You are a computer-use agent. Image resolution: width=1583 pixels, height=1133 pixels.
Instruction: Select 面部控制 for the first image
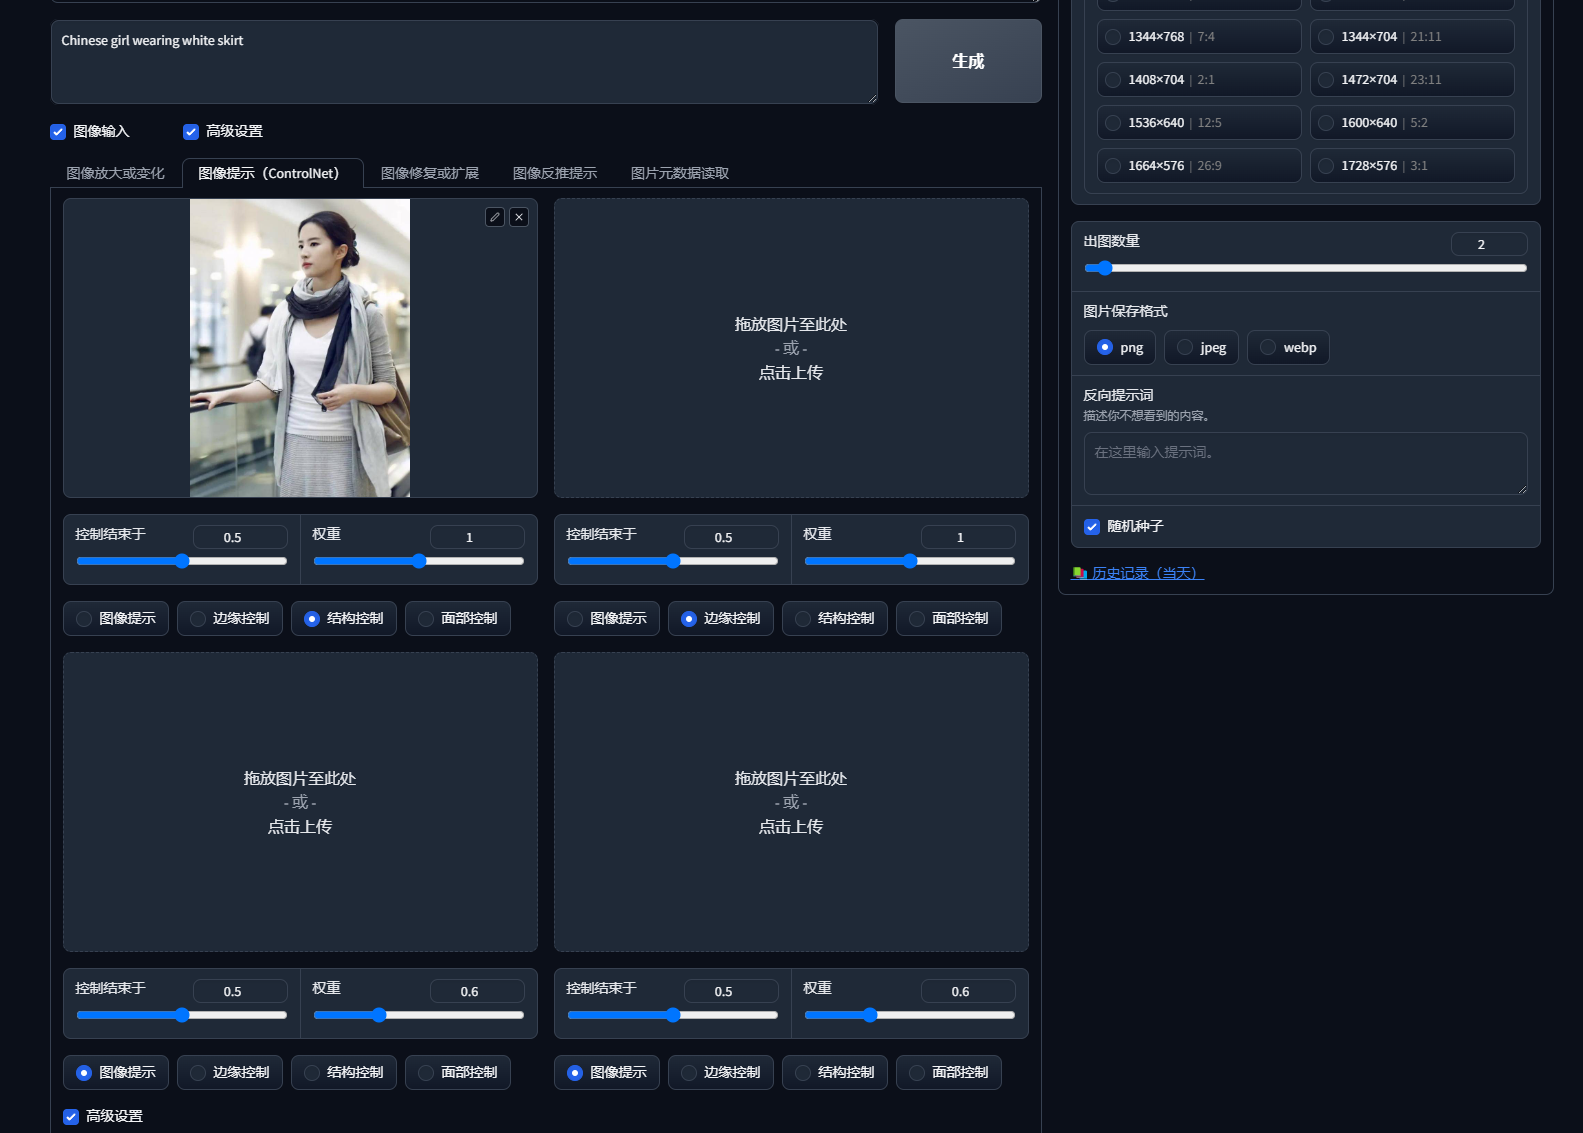(458, 619)
